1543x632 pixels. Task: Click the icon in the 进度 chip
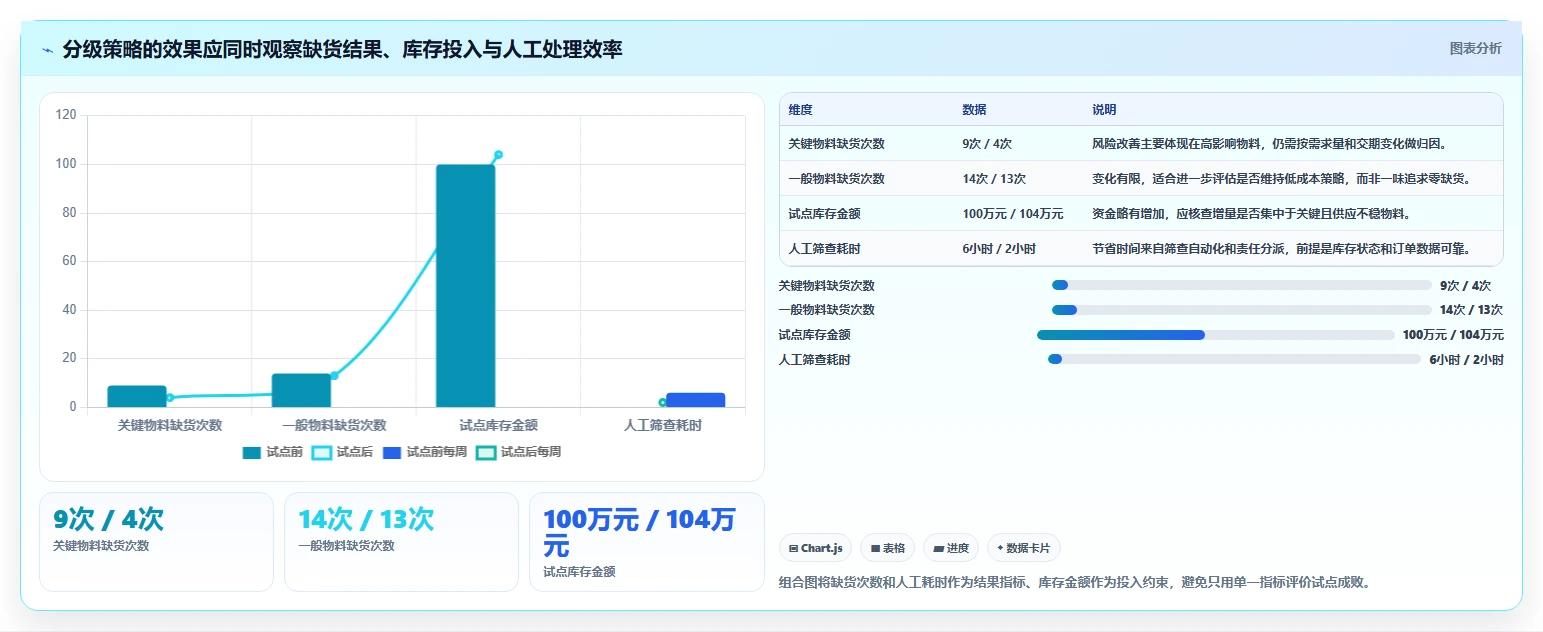click(x=938, y=549)
